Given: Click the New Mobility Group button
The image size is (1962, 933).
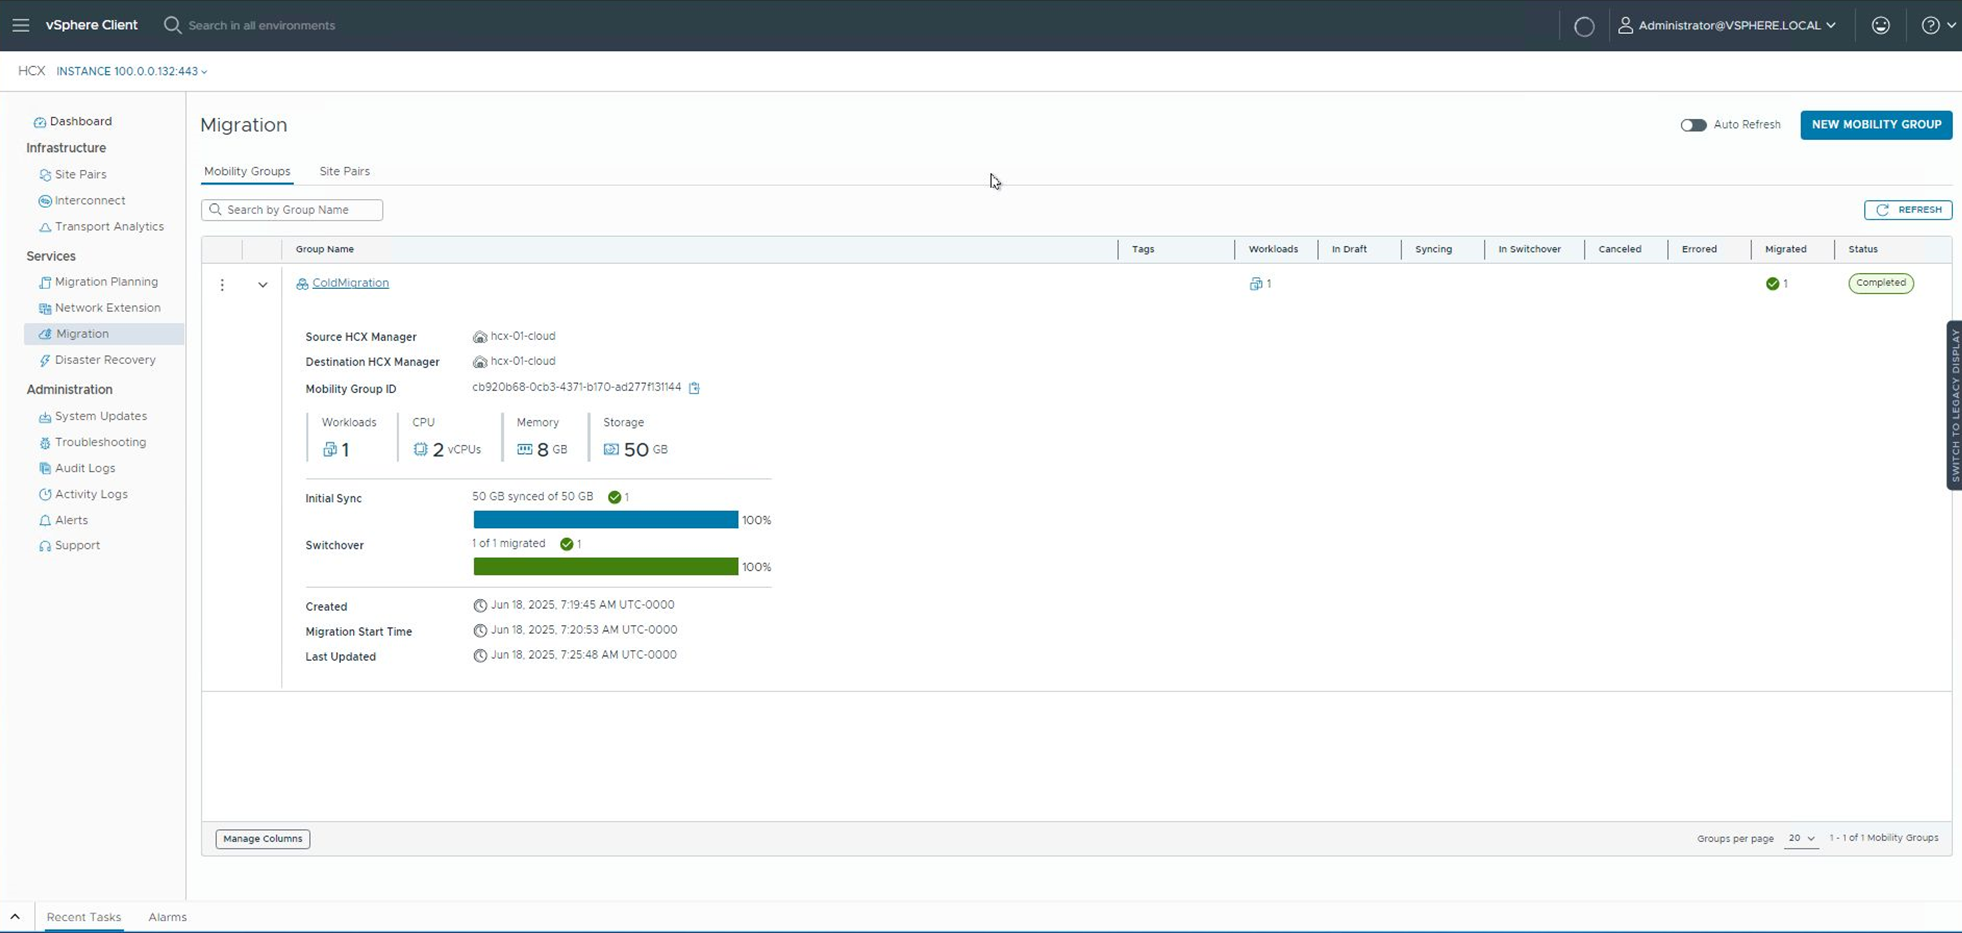Looking at the screenshot, I should point(1875,125).
